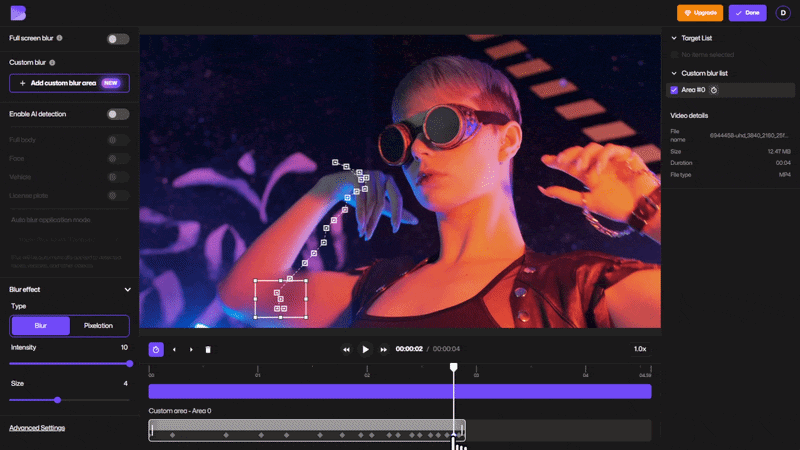Open info icon beside Full screen blur
Viewport: 800px width, 450px height.
coord(60,38)
